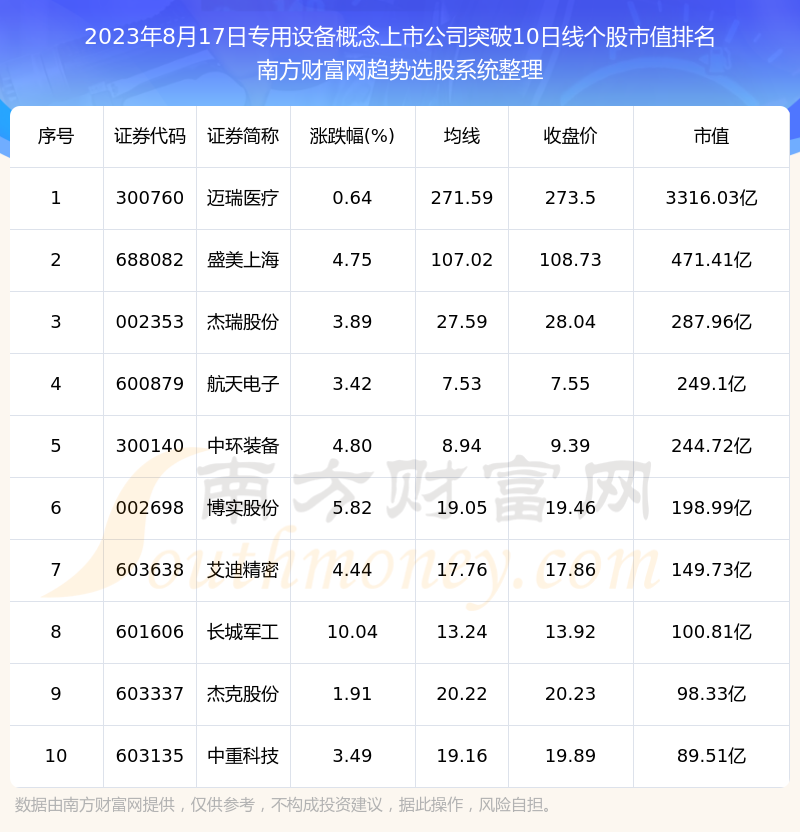Viewport: 800px width, 832px height.
Task: Click the 市值 column header
Action: (x=711, y=137)
